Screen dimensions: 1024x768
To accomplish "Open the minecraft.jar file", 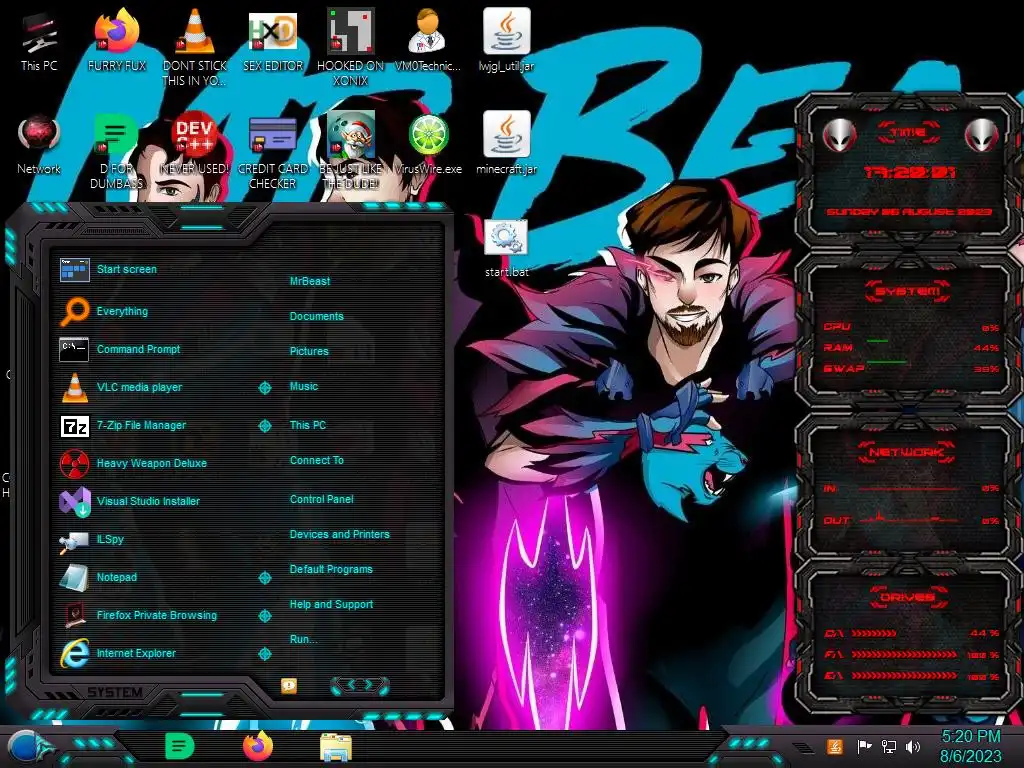I will click(506, 144).
